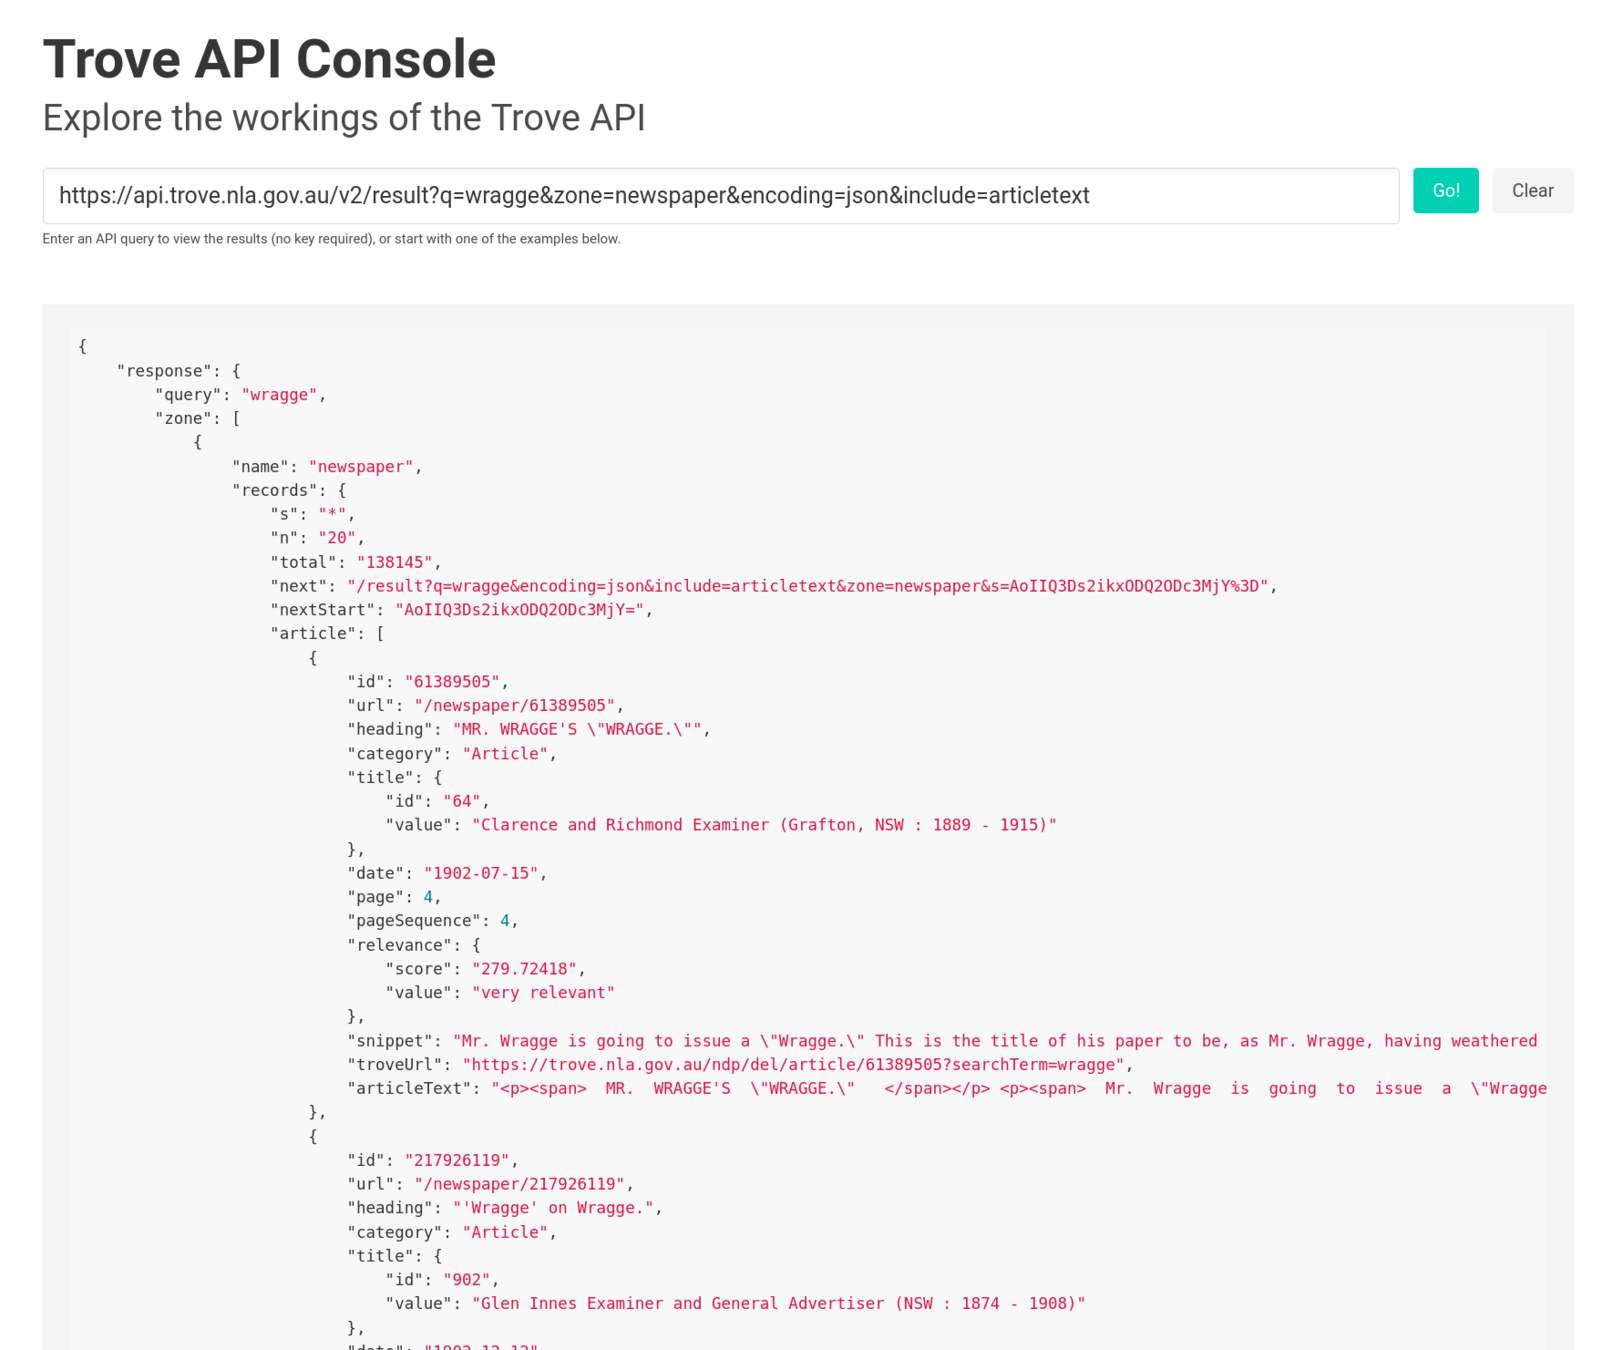
Task: Click the "records" key in the JSON
Action: pyautogui.click(x=275, y=491)
